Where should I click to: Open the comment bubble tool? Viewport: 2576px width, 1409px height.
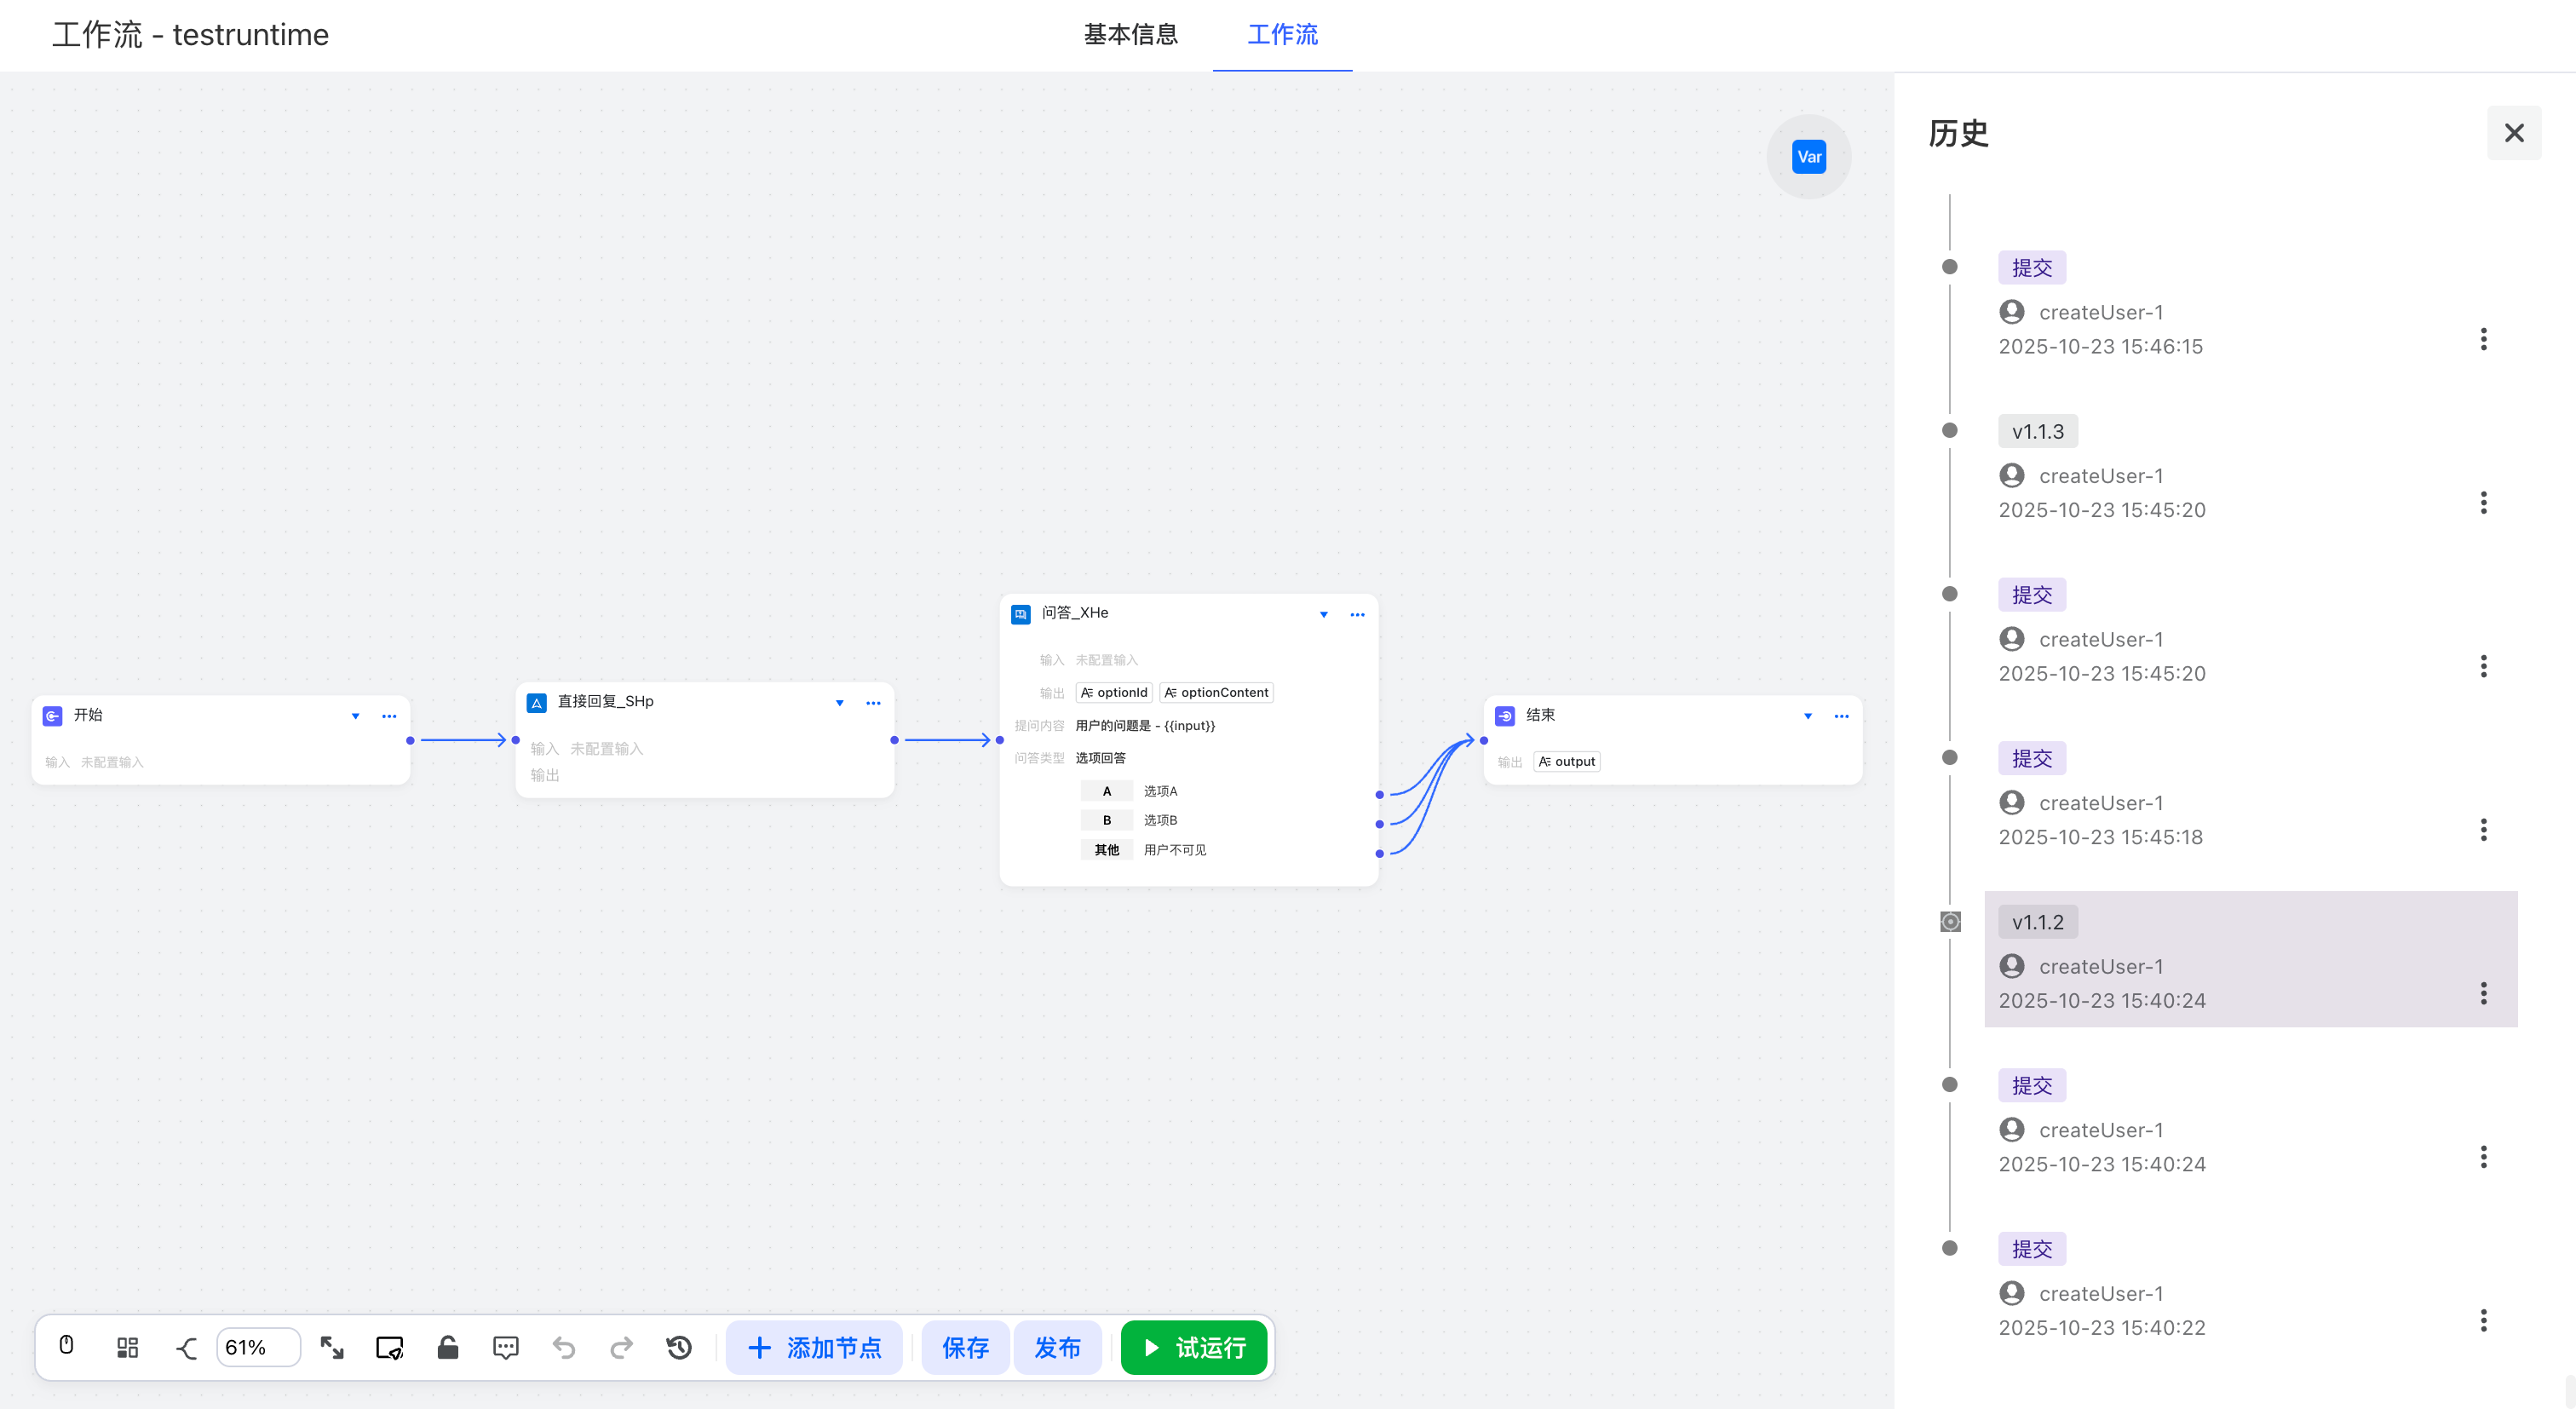tap(506, 1347)
